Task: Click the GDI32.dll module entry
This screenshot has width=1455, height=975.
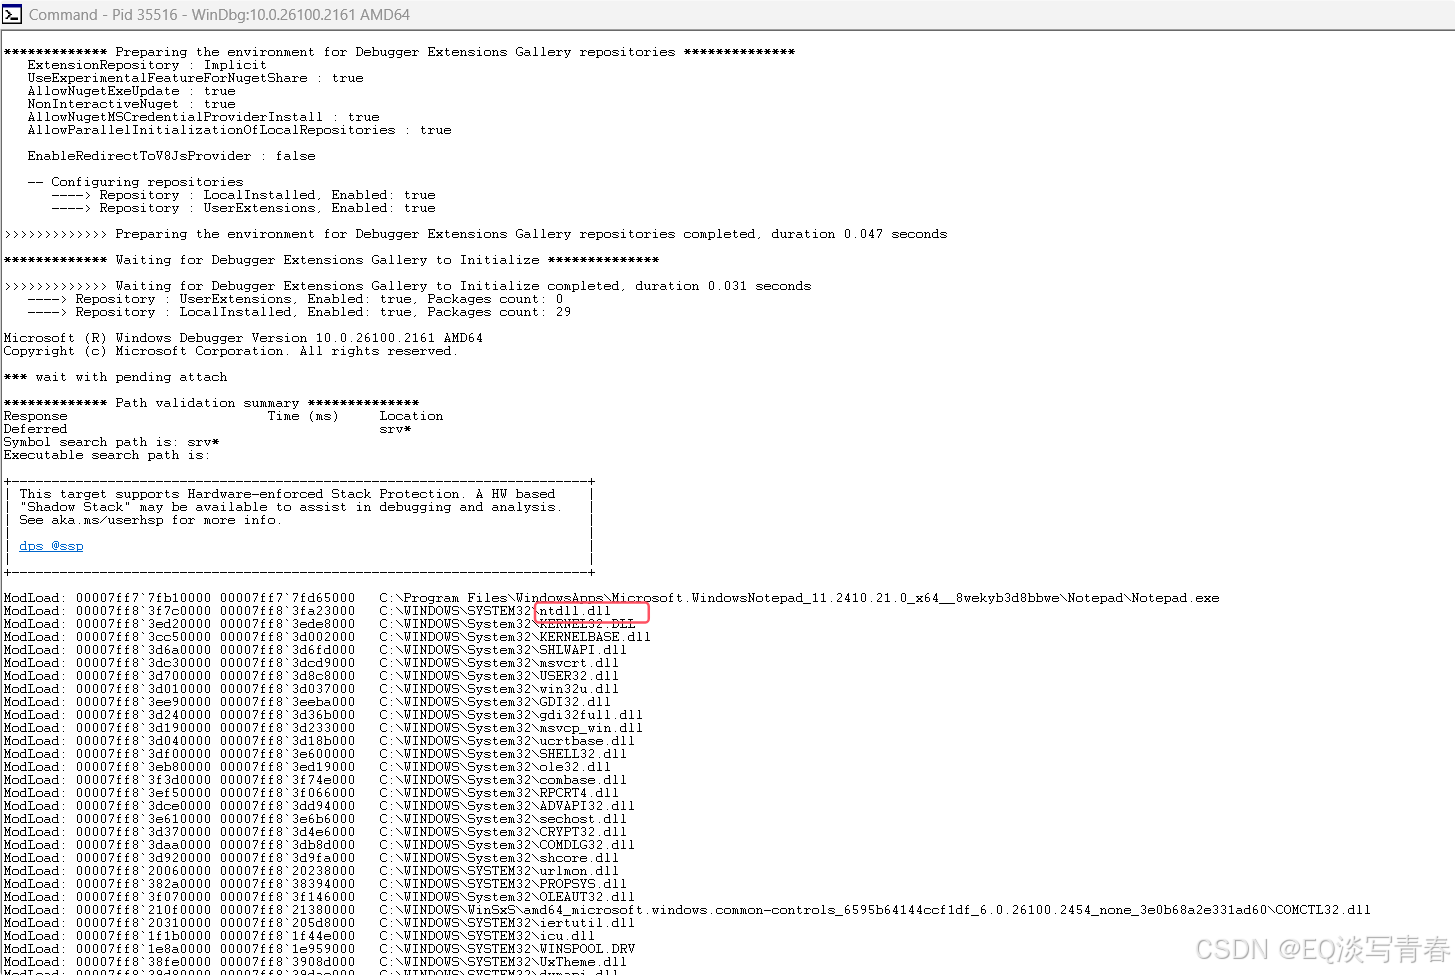Action: tap(307, 702)
